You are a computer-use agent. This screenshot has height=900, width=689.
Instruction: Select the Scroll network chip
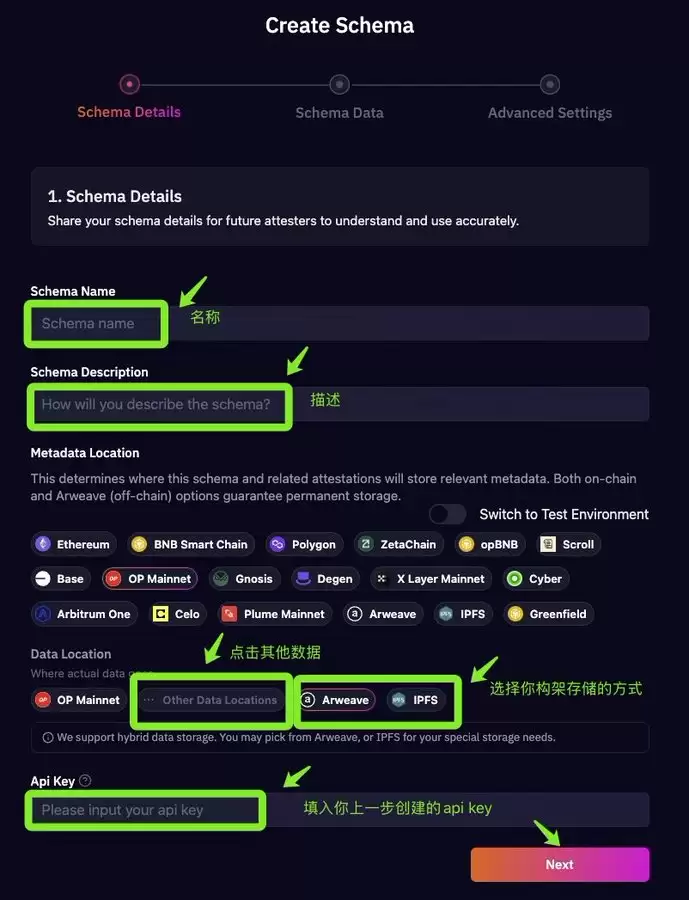pyautogui.click(x=568, y=544)
